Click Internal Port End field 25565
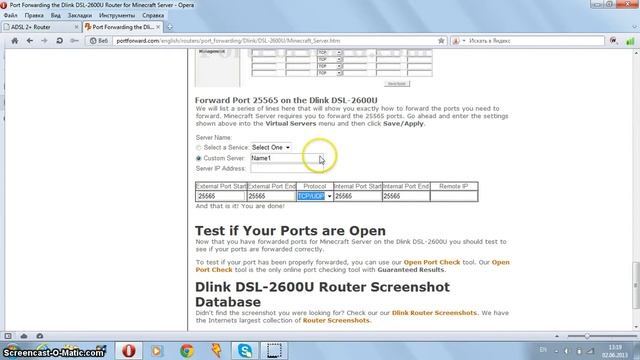640x360 pixels. (406, 196)
